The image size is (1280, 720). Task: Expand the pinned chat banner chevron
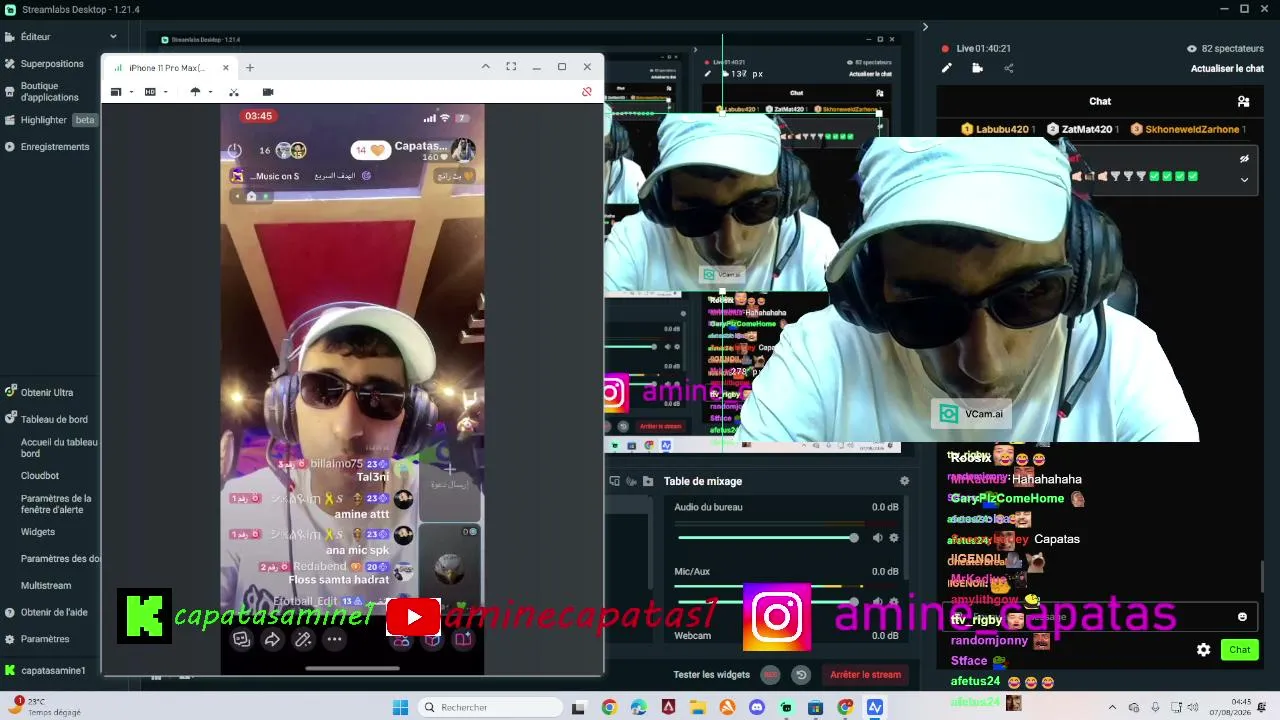click(1244, 180)
